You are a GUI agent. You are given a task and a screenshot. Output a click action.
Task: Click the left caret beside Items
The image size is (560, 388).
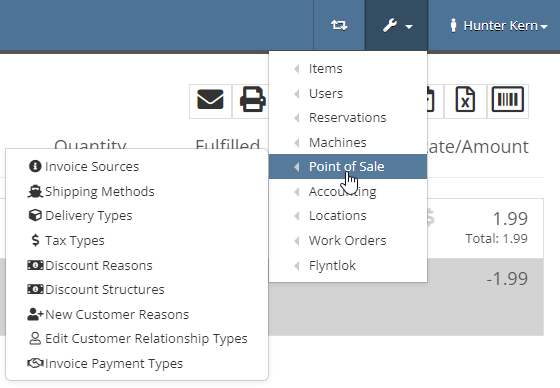[x=296, y=68]
